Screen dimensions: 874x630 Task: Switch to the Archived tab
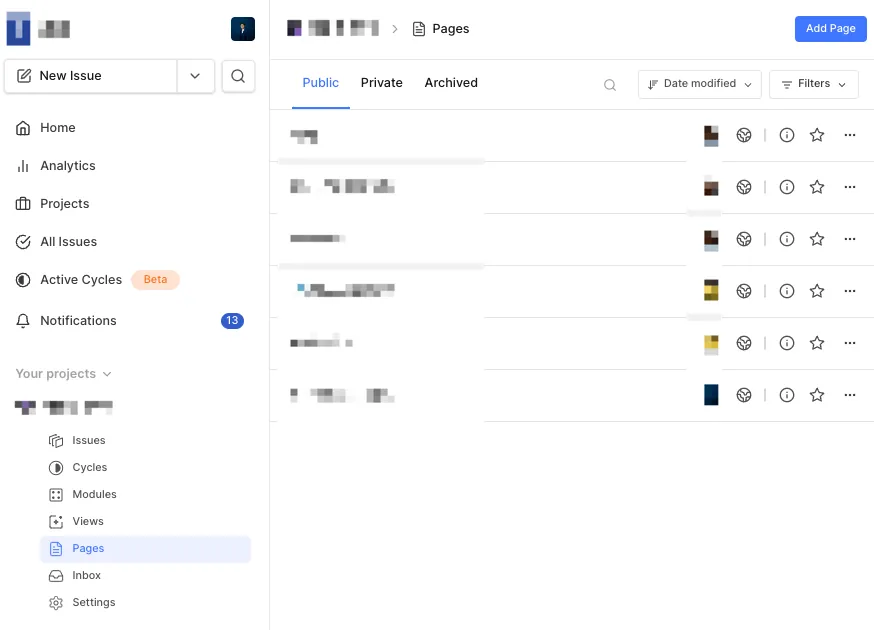point(451,83)
